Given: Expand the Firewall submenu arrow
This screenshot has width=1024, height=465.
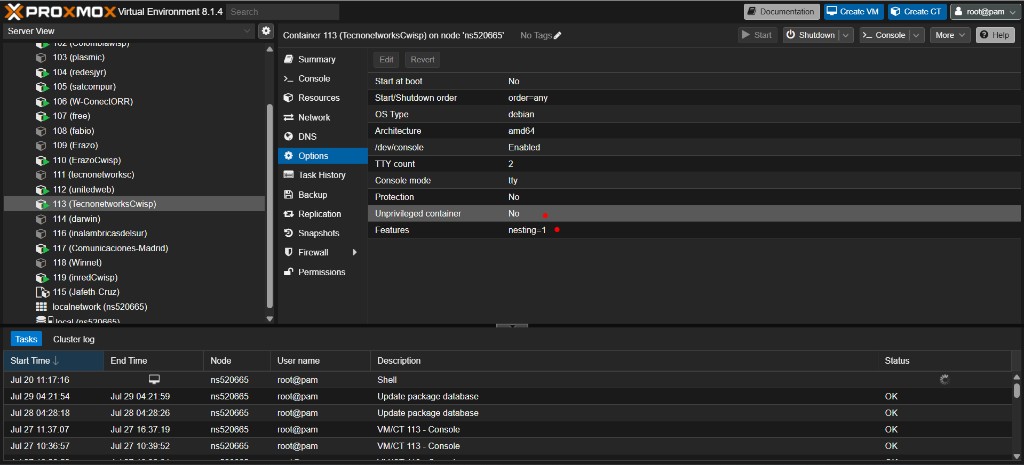Looking at the screenshot, I should click(355, 252).
